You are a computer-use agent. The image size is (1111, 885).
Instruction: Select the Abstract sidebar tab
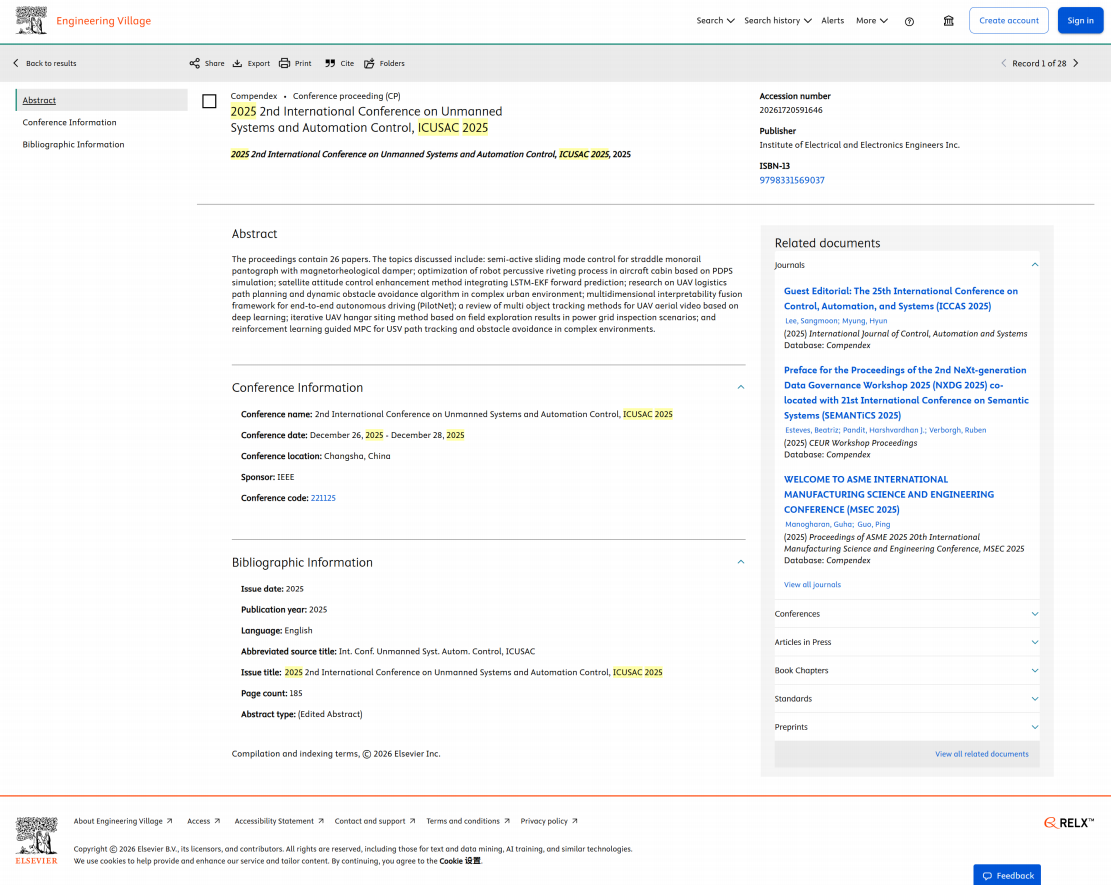[x=101, y=100]
